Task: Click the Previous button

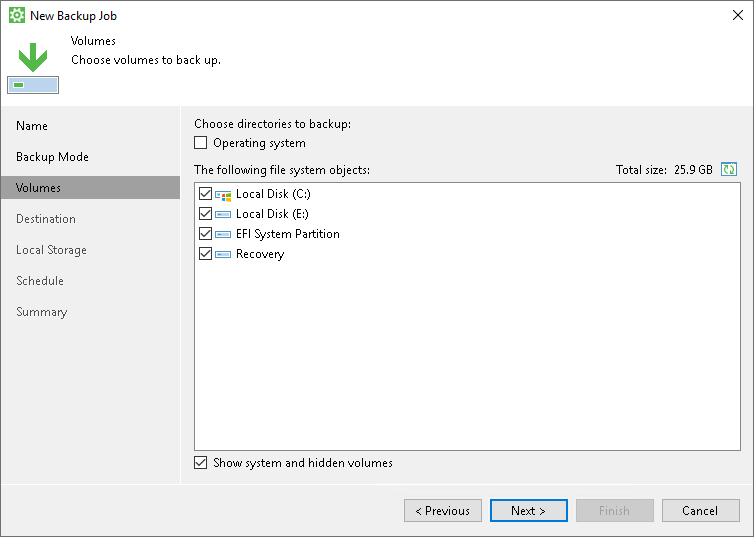Action: (443, 511)
